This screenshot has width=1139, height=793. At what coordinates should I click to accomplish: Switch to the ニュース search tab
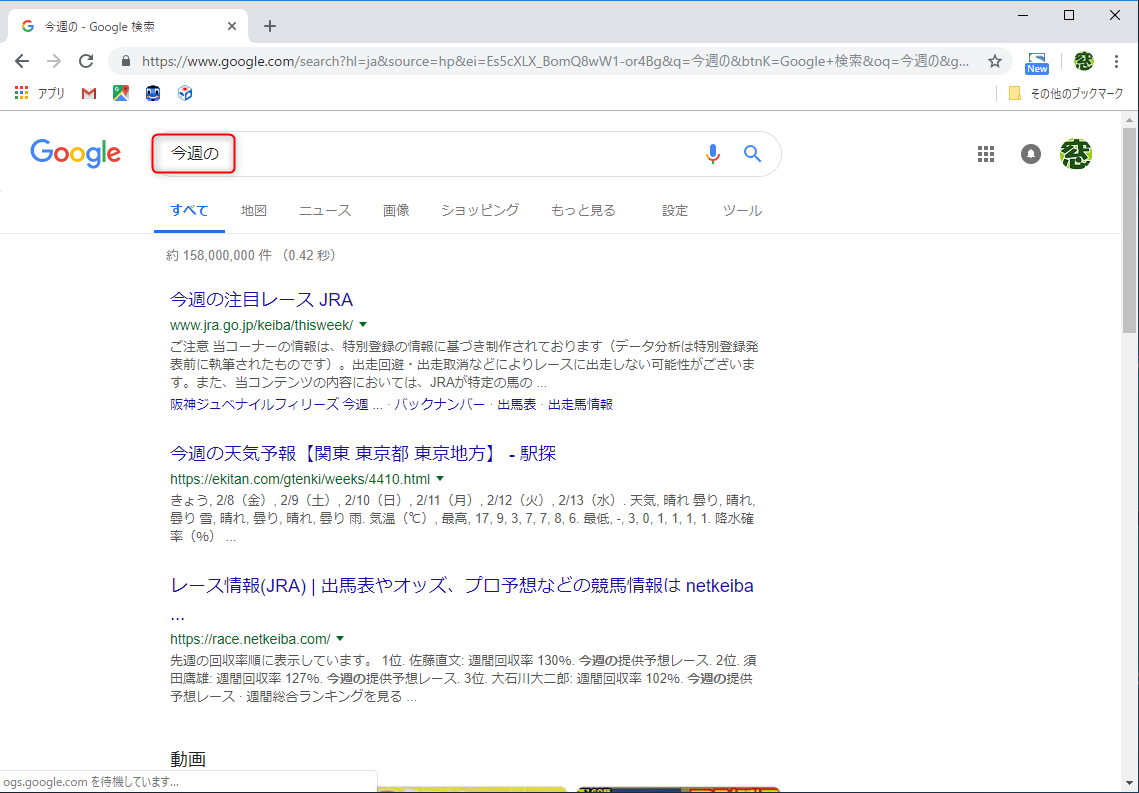(324, 210)
